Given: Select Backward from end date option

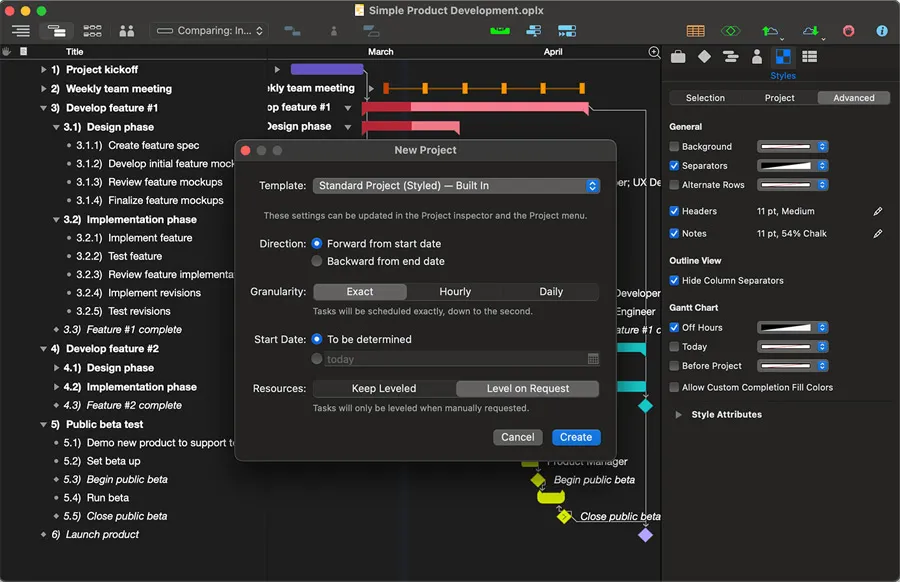Looking at the screenshot, I should [x=317, y=262].
